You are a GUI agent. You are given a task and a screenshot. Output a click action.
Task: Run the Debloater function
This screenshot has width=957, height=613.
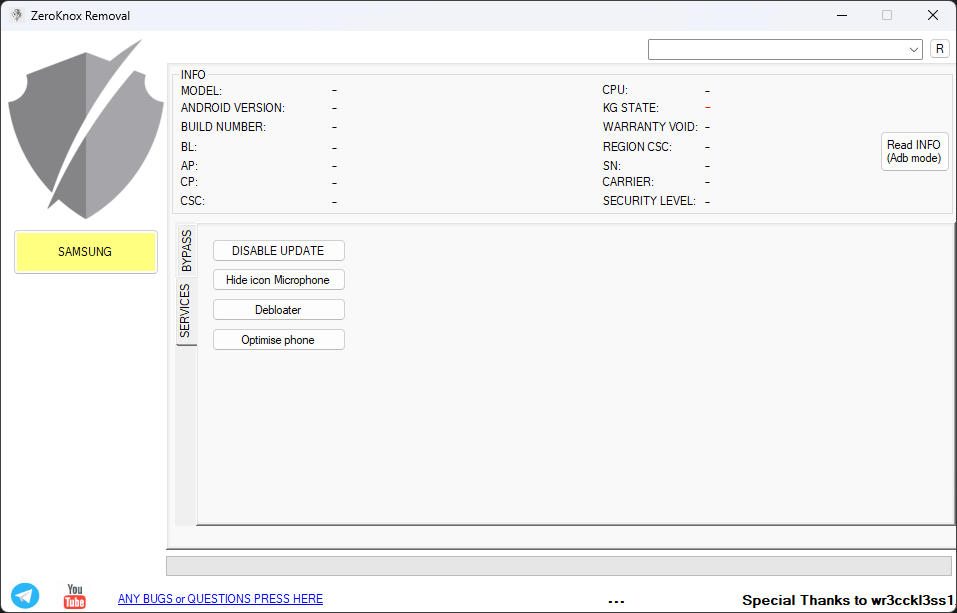pyautogui.click(x=278, y=309)
